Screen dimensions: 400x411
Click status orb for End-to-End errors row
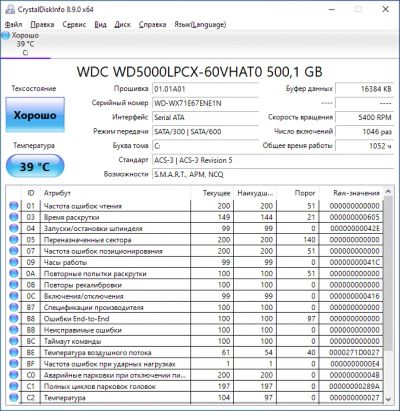[x=14, y=319]
